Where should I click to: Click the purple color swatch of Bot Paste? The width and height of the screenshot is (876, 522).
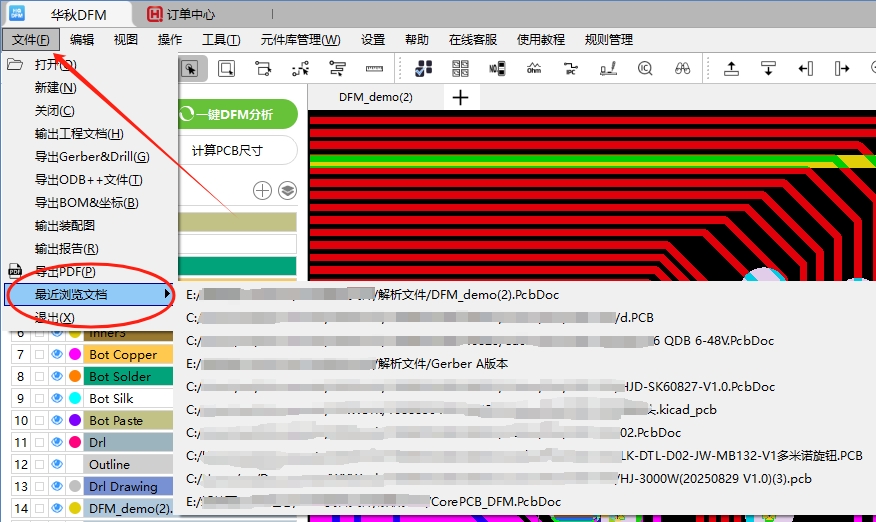75,420
